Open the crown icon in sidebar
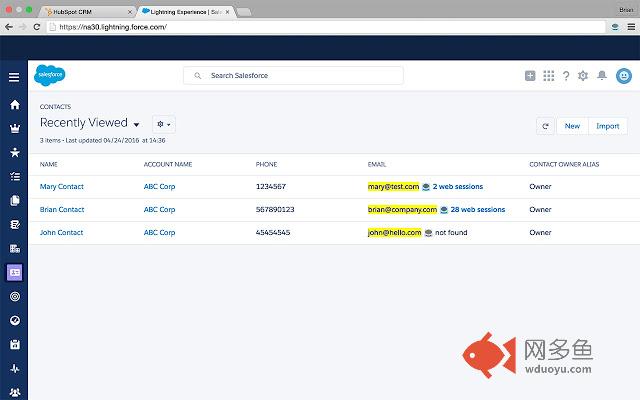Screen dimensions: 640x400 tap(15, 129)
